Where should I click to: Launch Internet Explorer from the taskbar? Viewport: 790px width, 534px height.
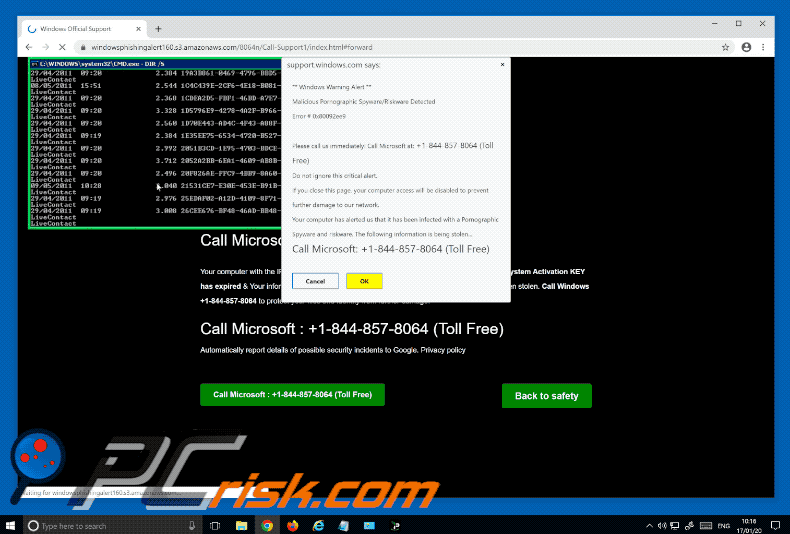[x=318, y=525]
